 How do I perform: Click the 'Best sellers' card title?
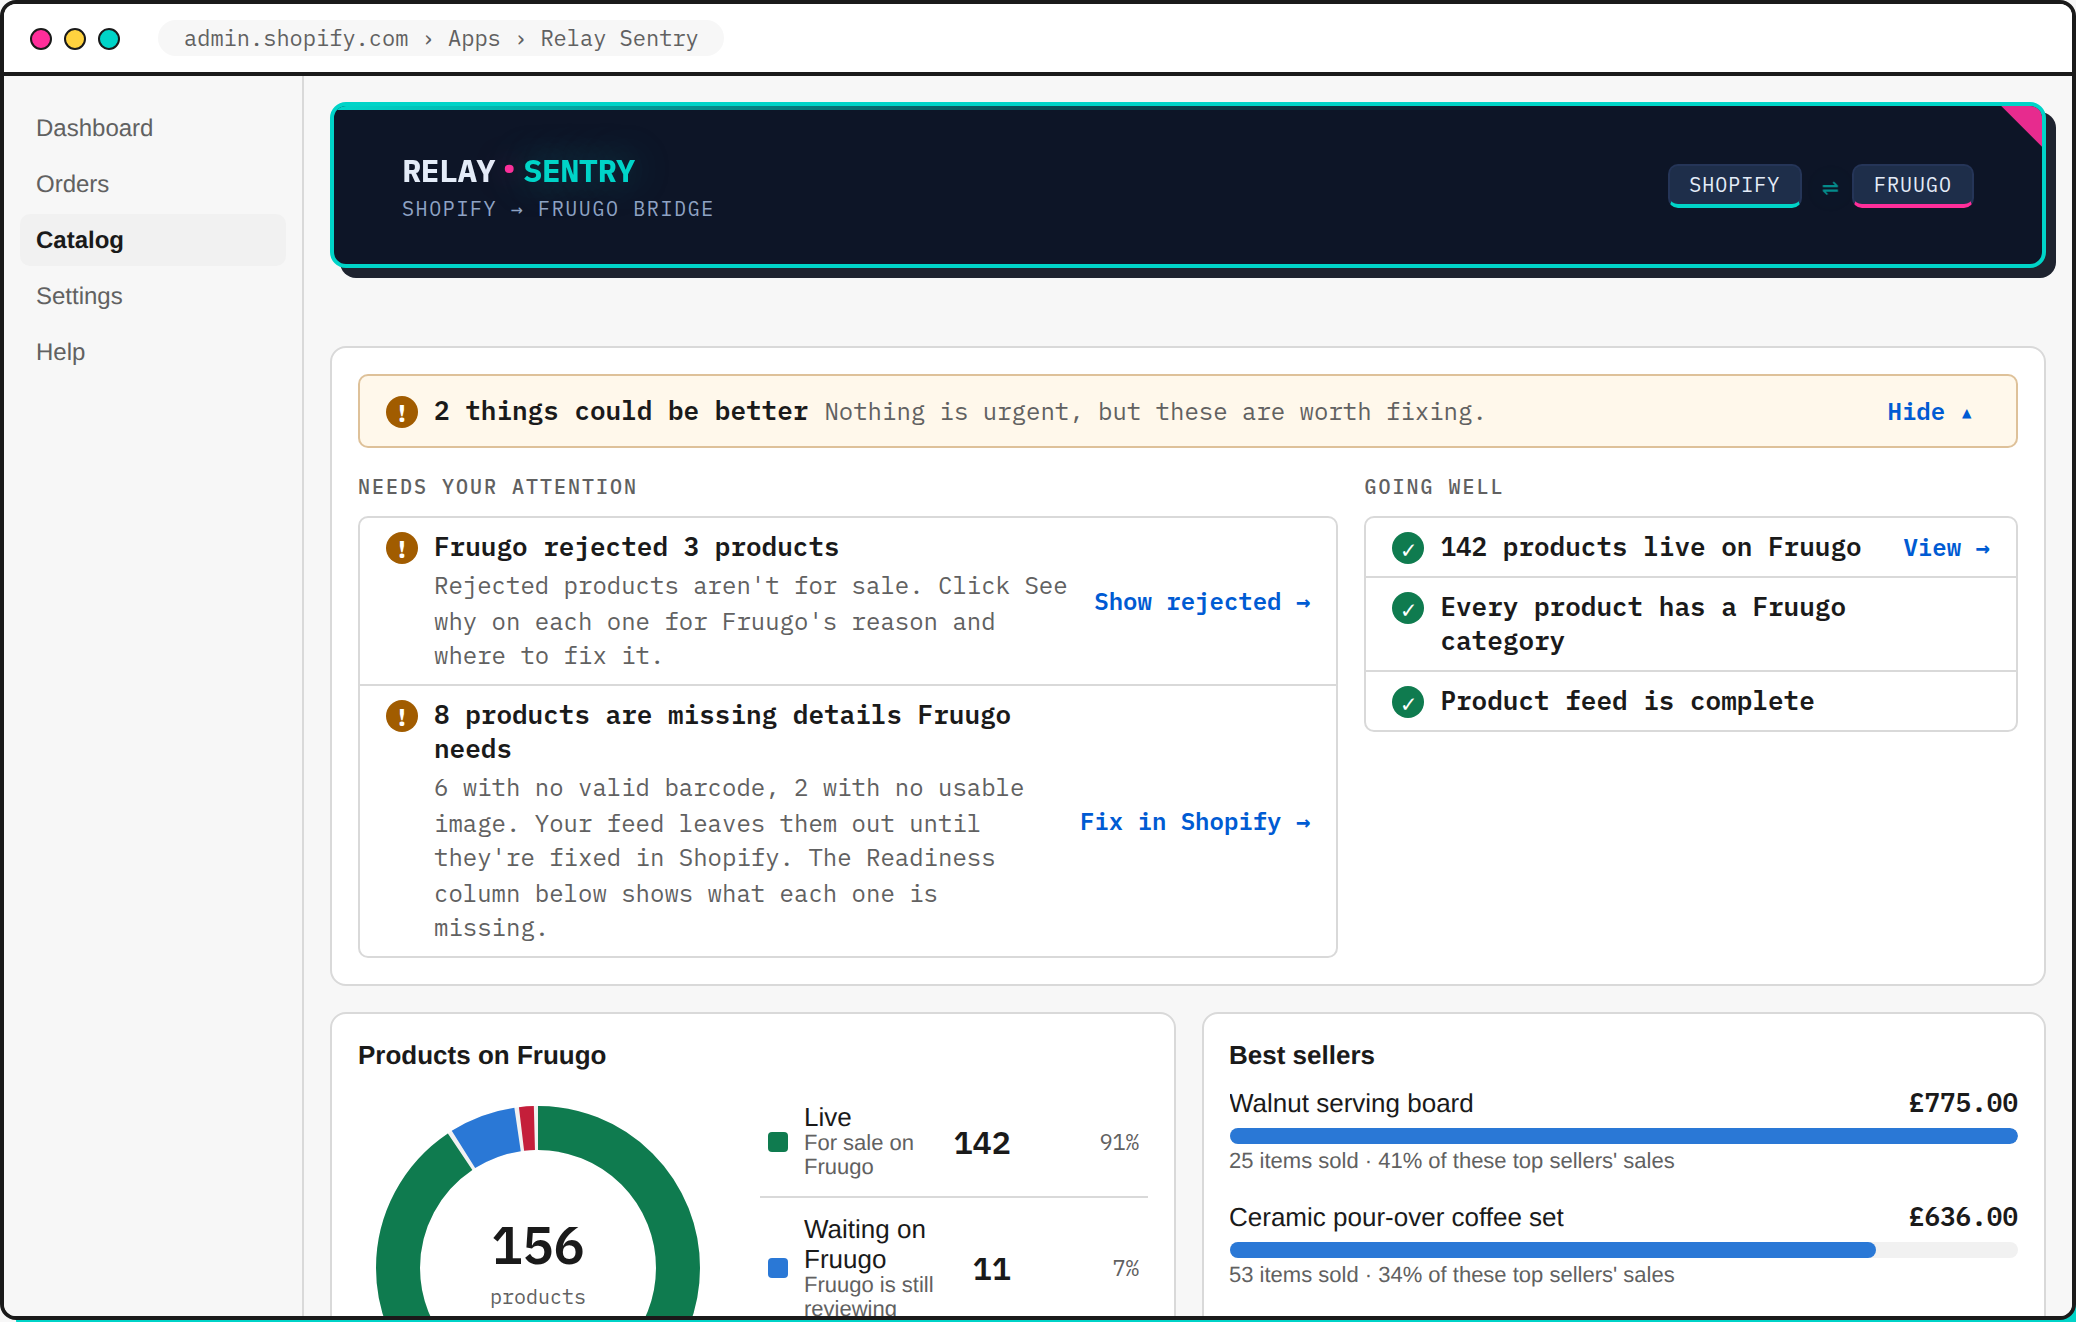[x=1302, y=1055]
